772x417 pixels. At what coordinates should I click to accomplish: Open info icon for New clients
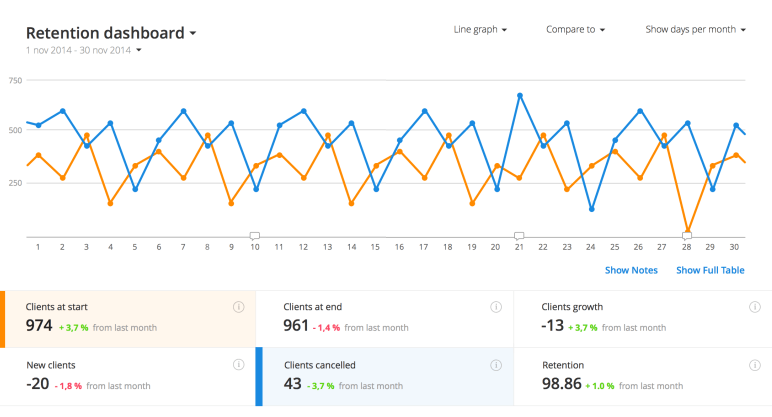tap(238, 365)
